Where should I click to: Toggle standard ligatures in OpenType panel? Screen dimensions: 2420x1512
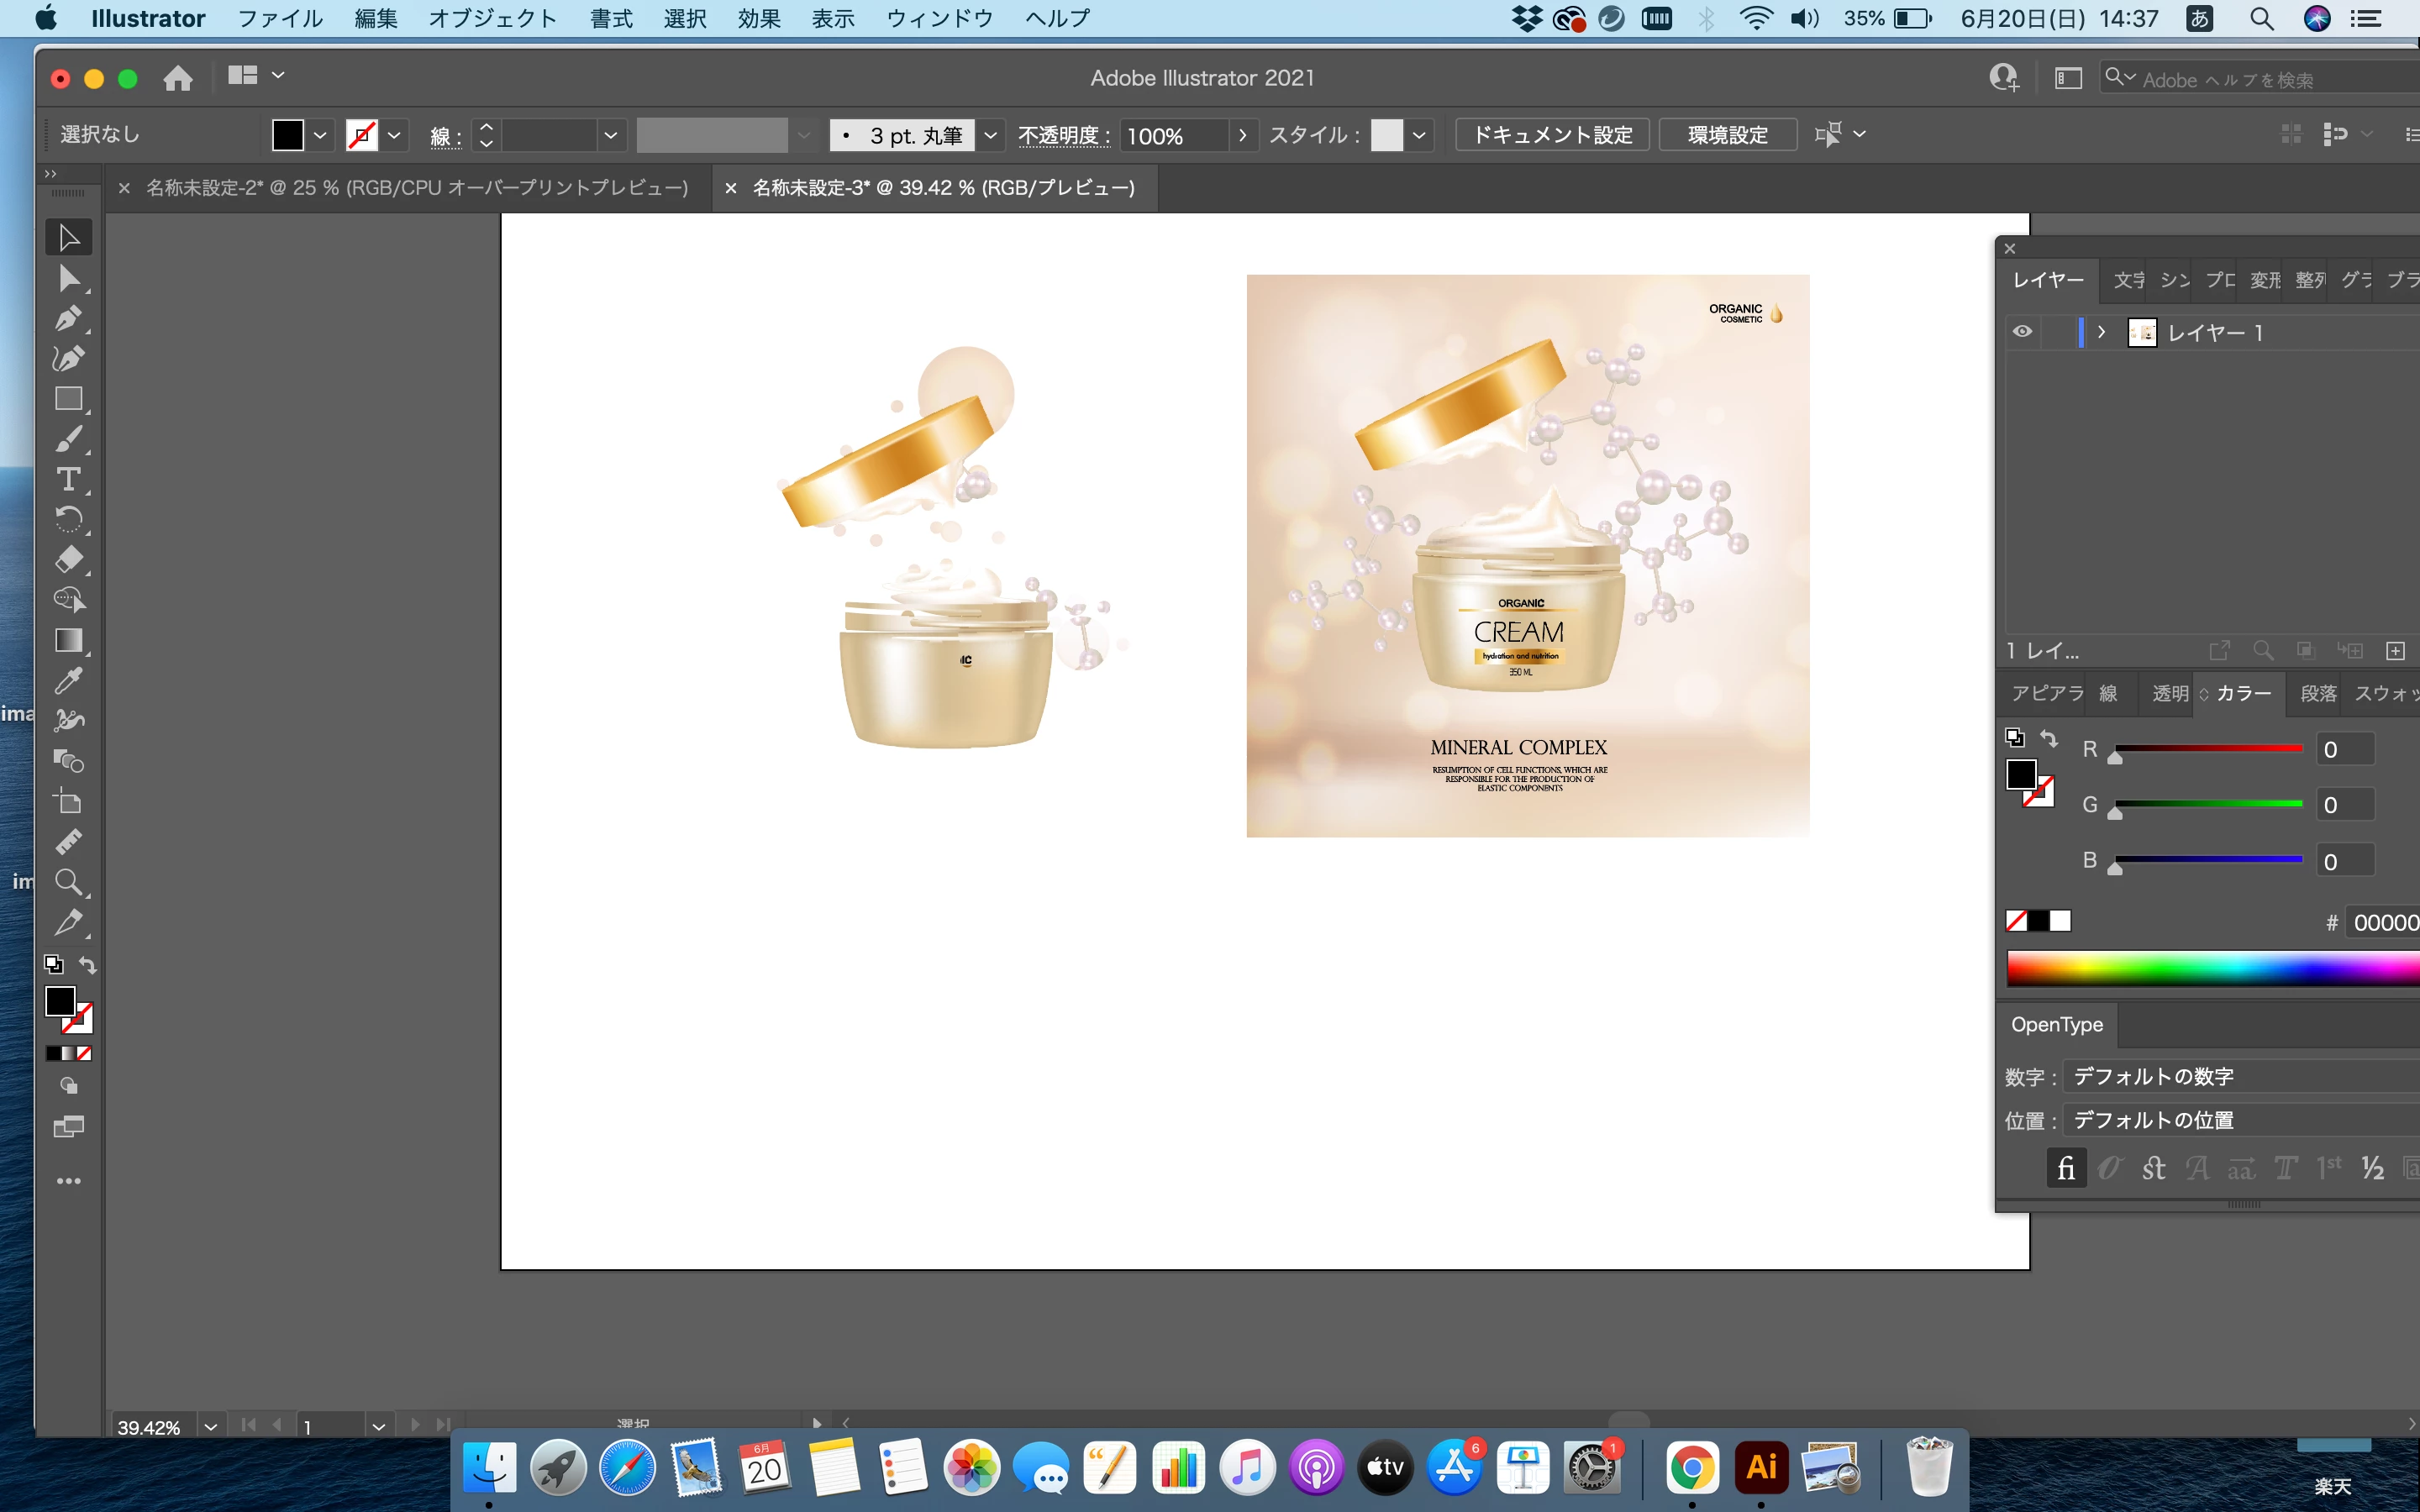pyautogui.click(x=2066, y=1168)
